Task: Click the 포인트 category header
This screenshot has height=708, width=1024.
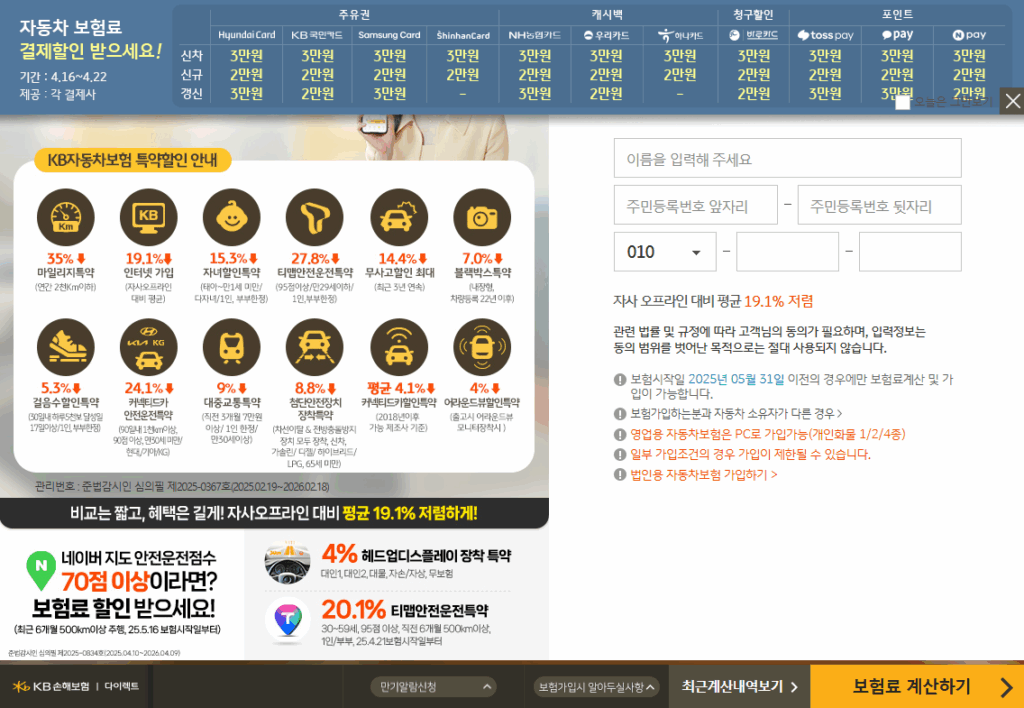Action: tap(897, 14)
